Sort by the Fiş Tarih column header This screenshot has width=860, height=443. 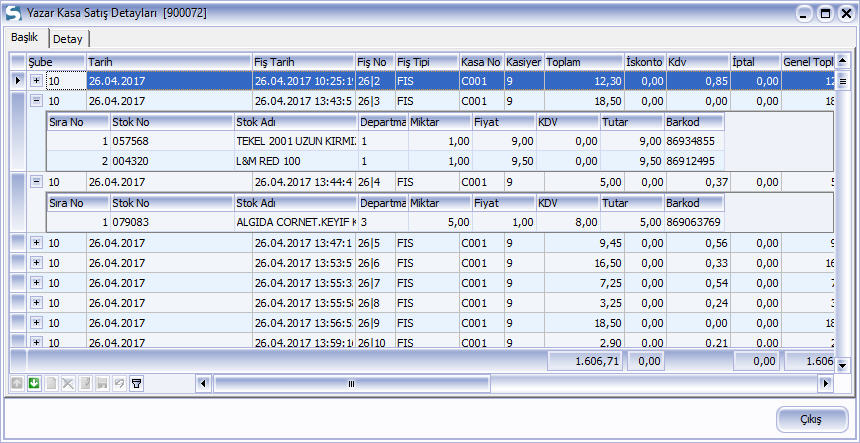303,61
